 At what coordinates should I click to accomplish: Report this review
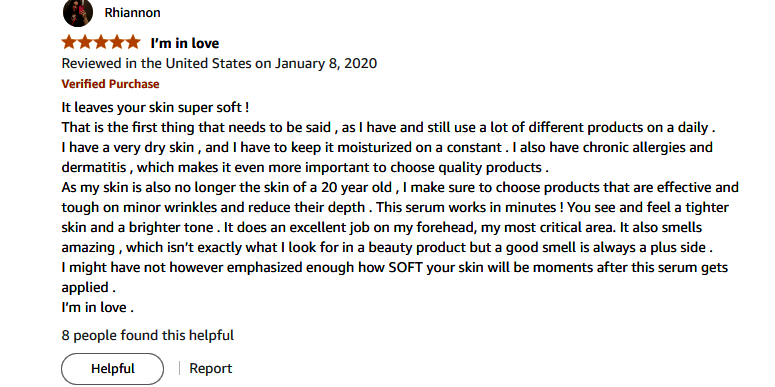[211, 369]
